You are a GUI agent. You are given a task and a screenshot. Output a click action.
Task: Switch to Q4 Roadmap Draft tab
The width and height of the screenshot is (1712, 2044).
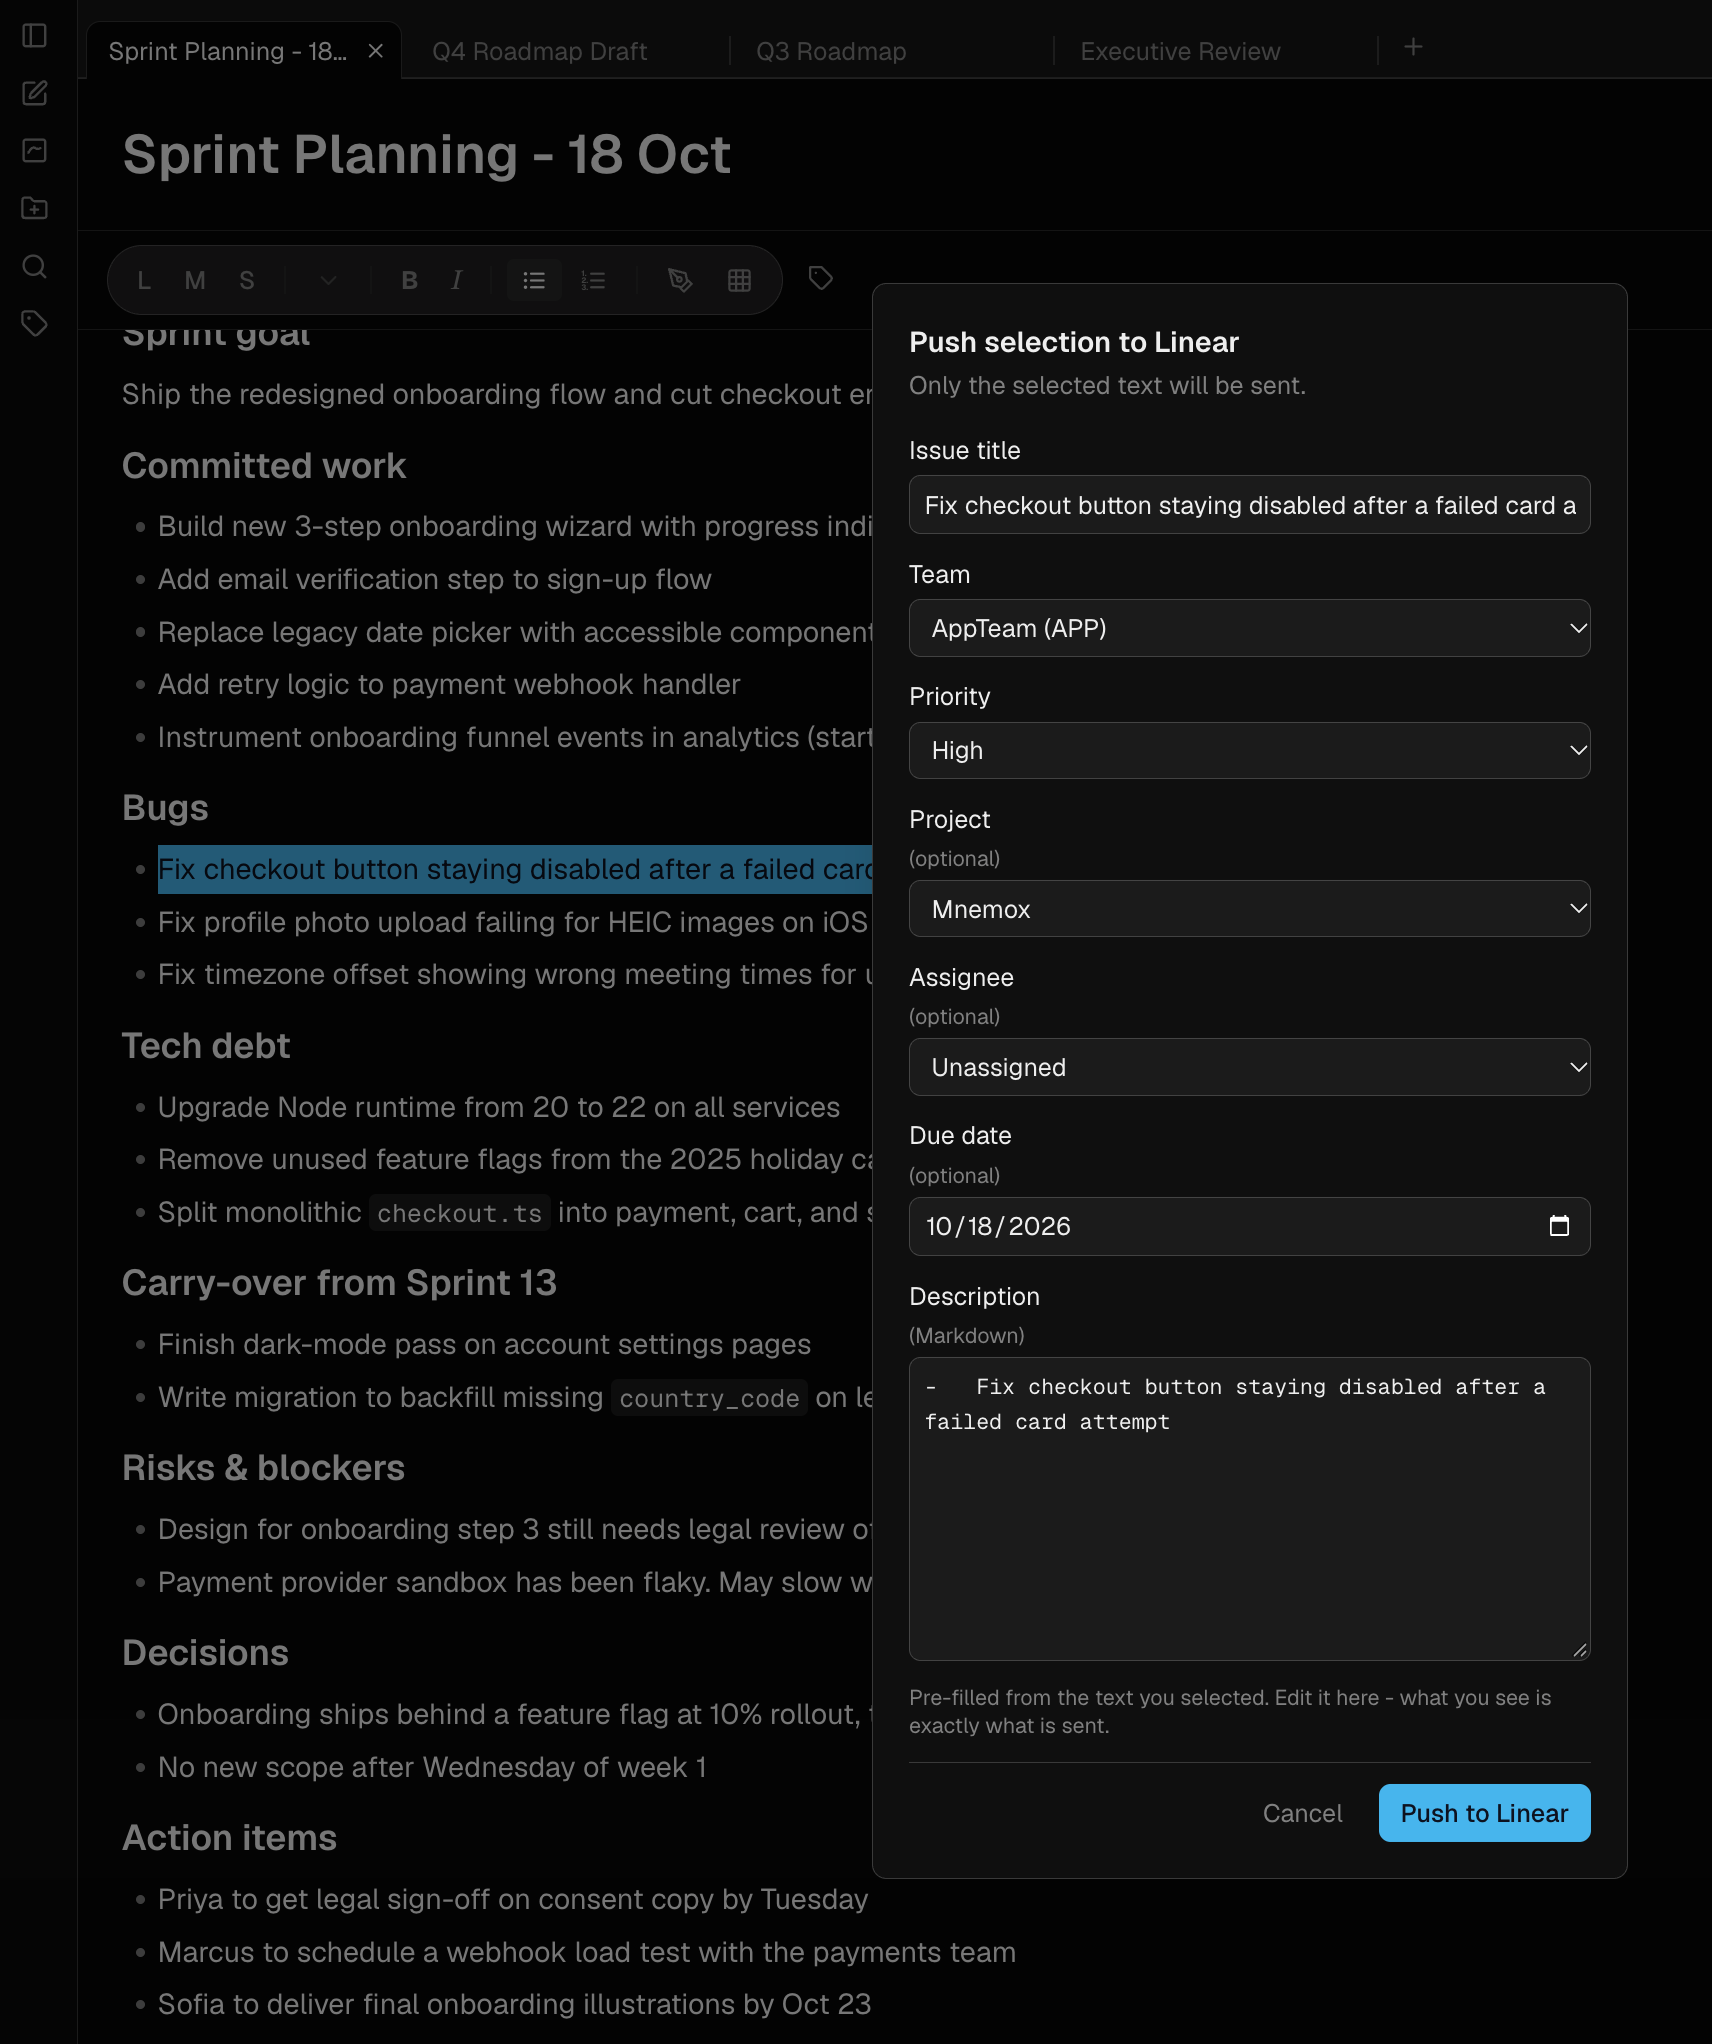[539, 51]
